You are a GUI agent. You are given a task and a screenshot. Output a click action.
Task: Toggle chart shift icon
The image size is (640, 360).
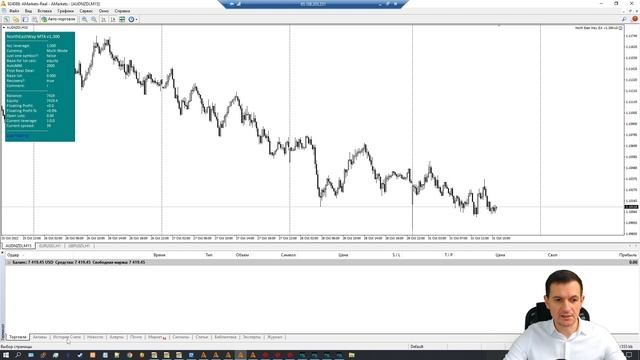click(113, 19)
